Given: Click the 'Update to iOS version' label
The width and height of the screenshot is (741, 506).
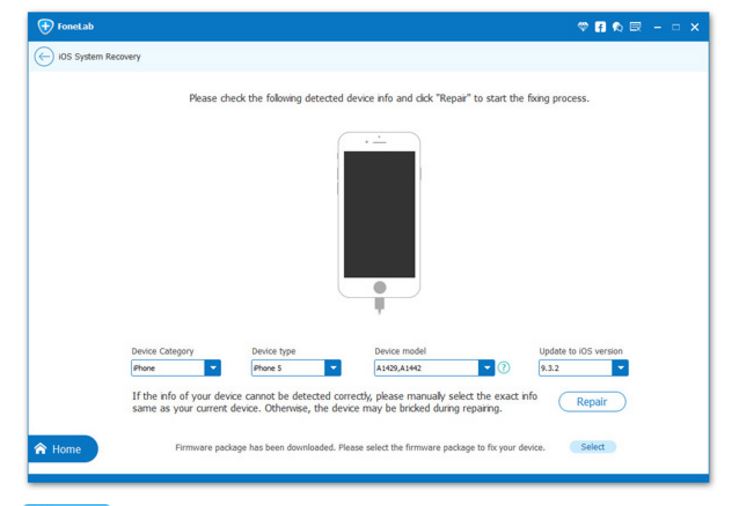Looking at the screenshot, I should pyautogui.click(x=581, y=351).
